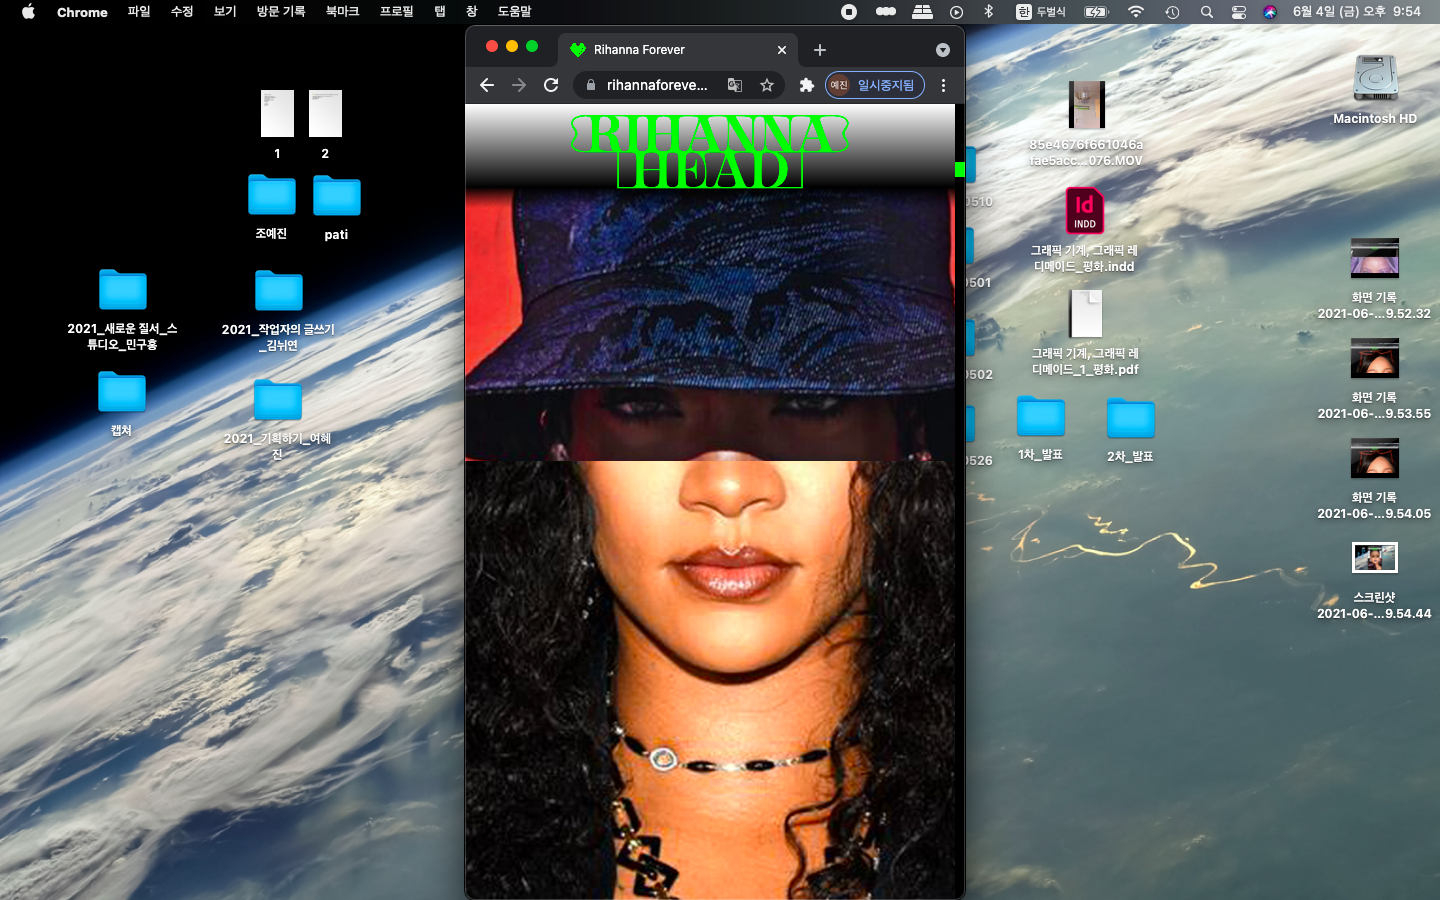Focus the rihannaforeve... address field
This screenshot has width=1440, height=900.
click(656, 85)
